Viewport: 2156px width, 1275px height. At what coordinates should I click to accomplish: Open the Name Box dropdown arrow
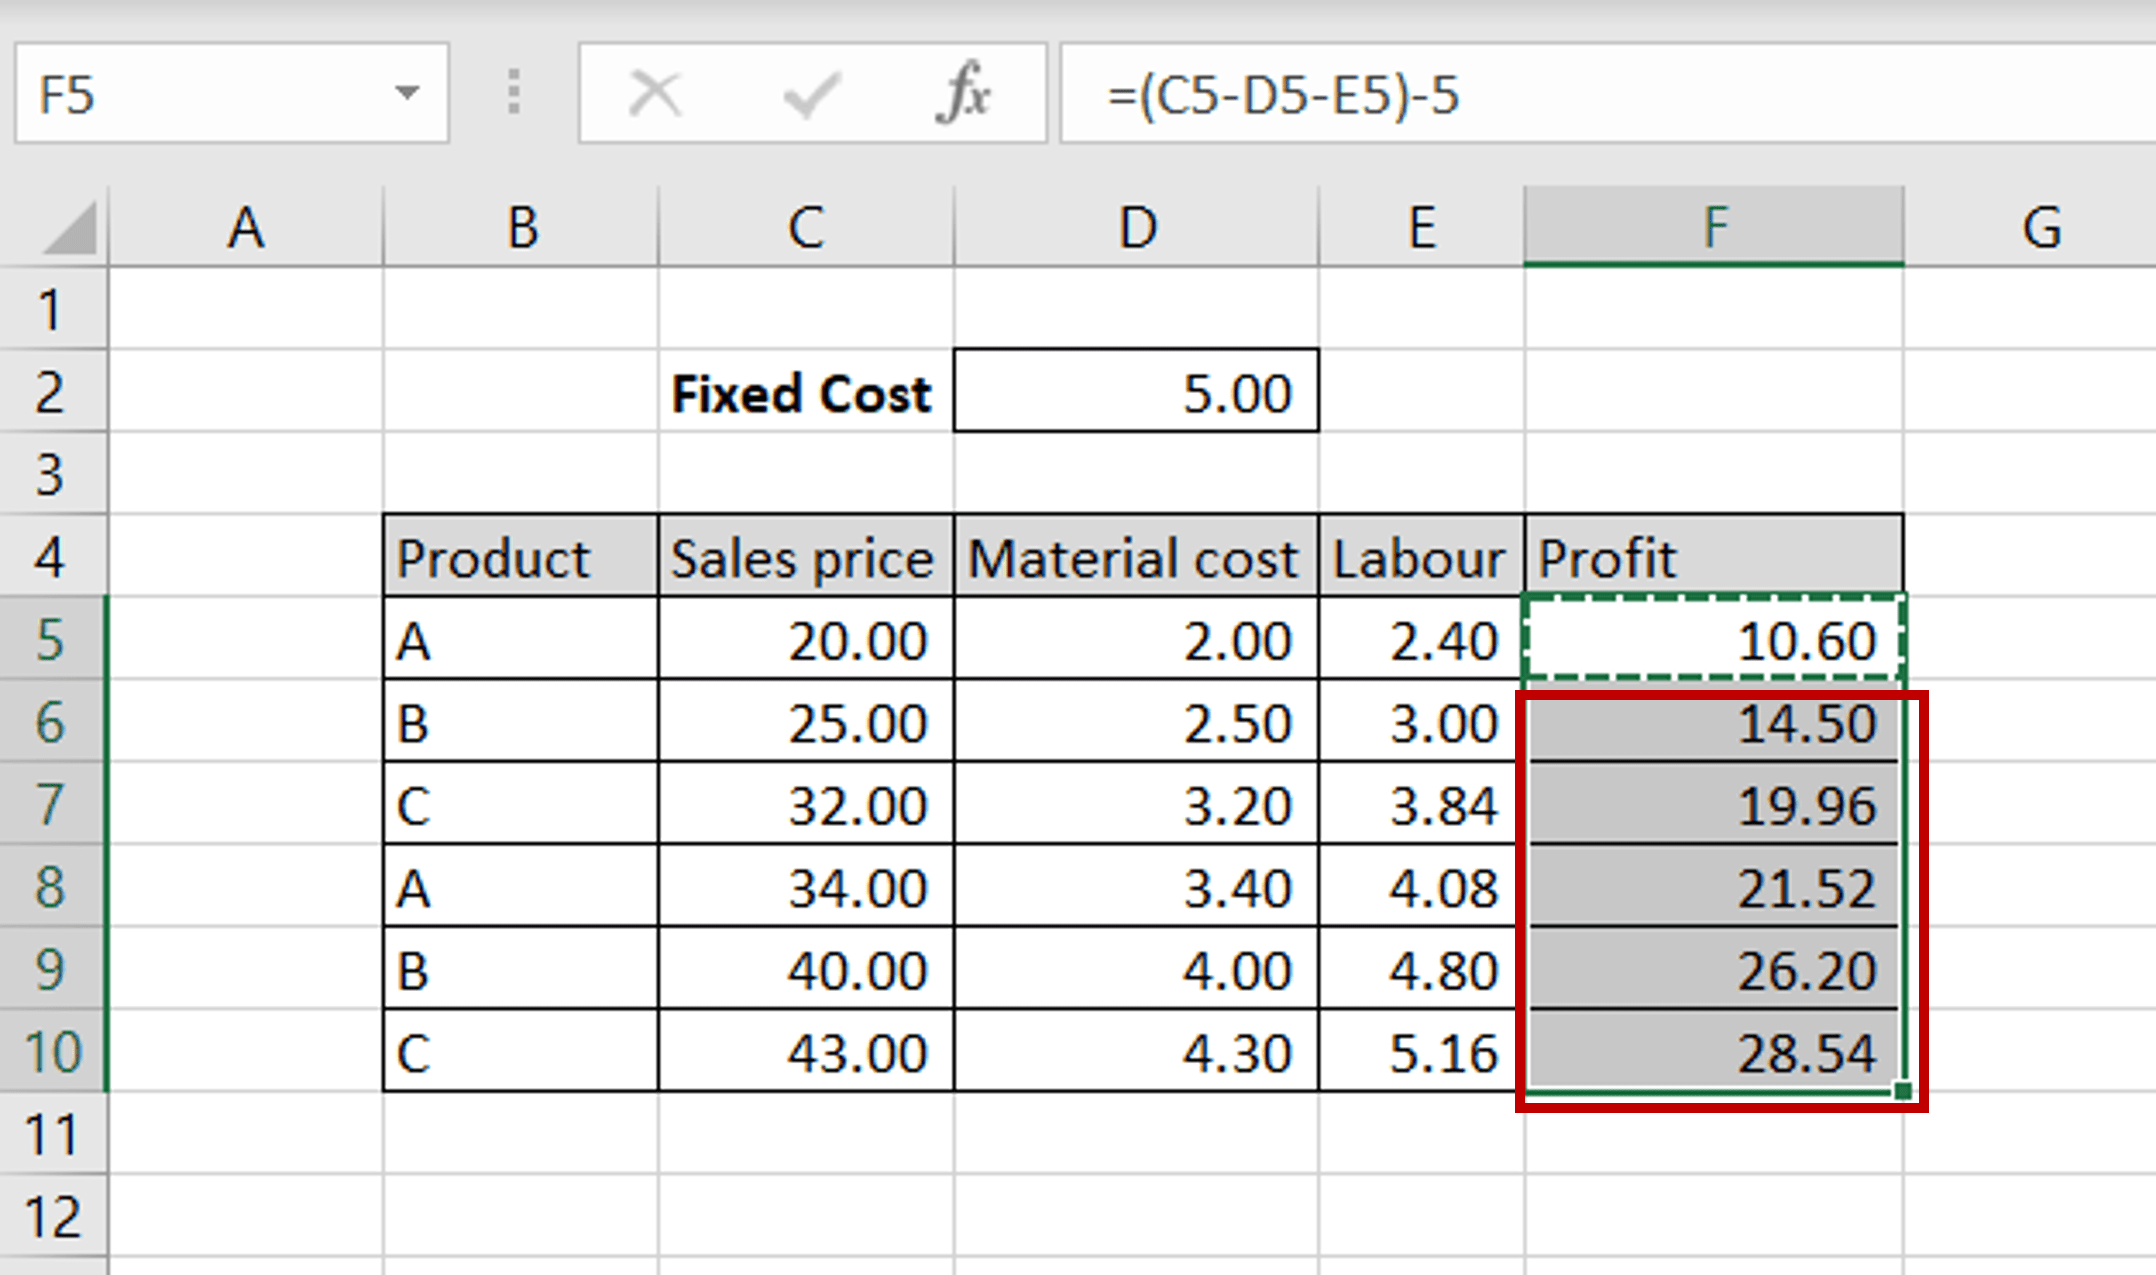click(408, 93)
